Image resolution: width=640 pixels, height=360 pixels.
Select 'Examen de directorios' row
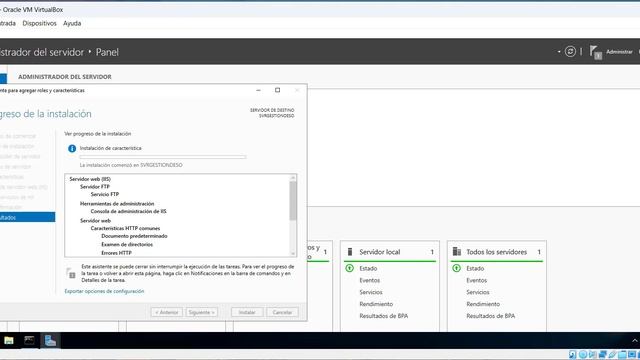(127, 244)
